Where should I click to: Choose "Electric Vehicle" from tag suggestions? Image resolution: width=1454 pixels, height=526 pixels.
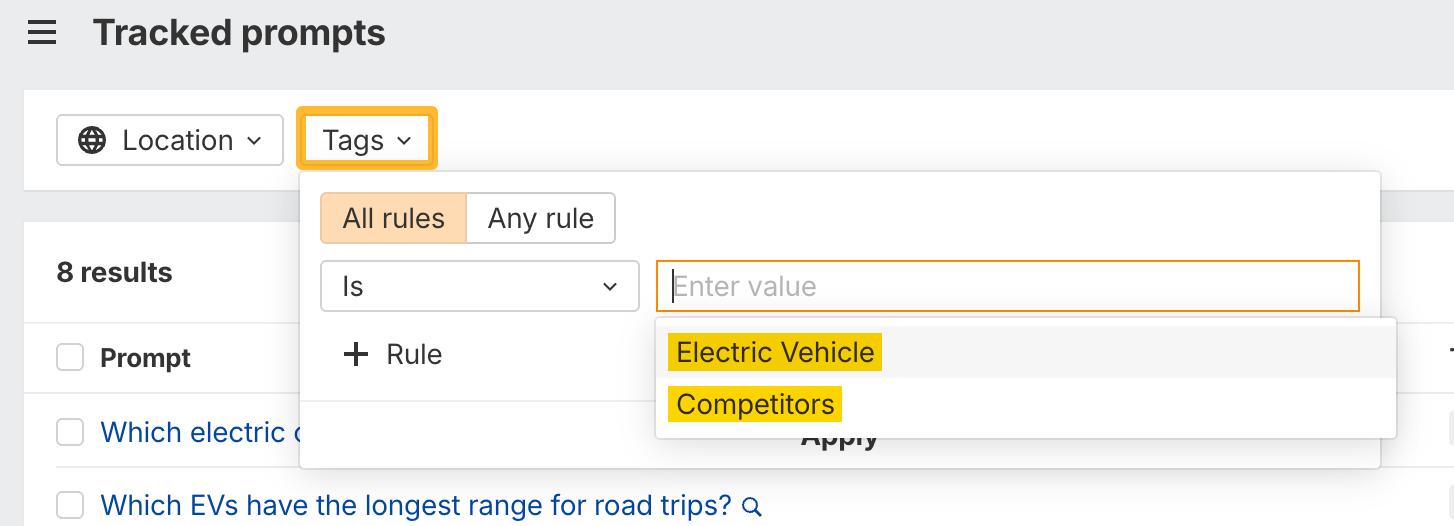[775, 352]
